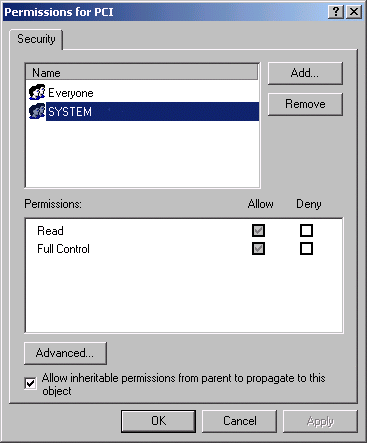Toggle the Allow checkbox for Full Control
Viewport: 367px width, 443px height.
258,249
